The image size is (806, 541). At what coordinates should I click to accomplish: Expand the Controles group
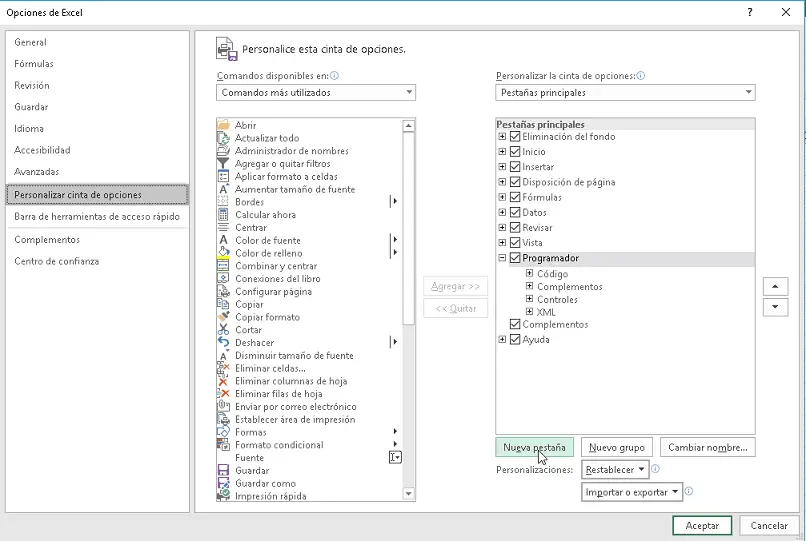tap(529, 299)
